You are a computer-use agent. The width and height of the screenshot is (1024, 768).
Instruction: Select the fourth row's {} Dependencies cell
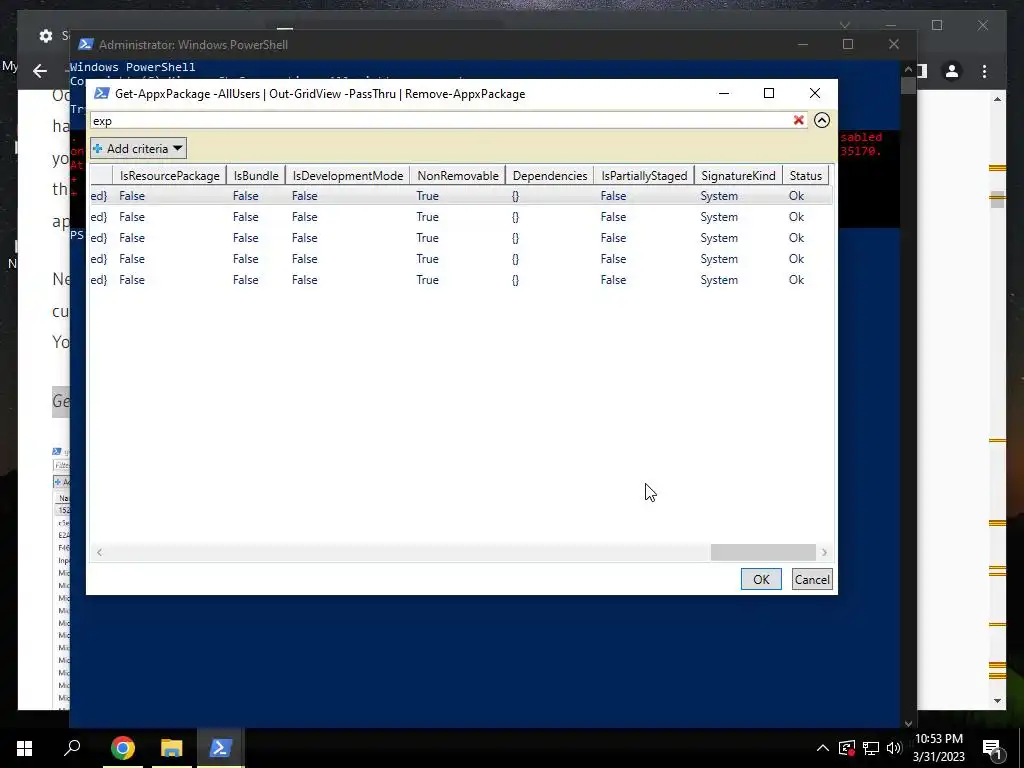[515, 259]
